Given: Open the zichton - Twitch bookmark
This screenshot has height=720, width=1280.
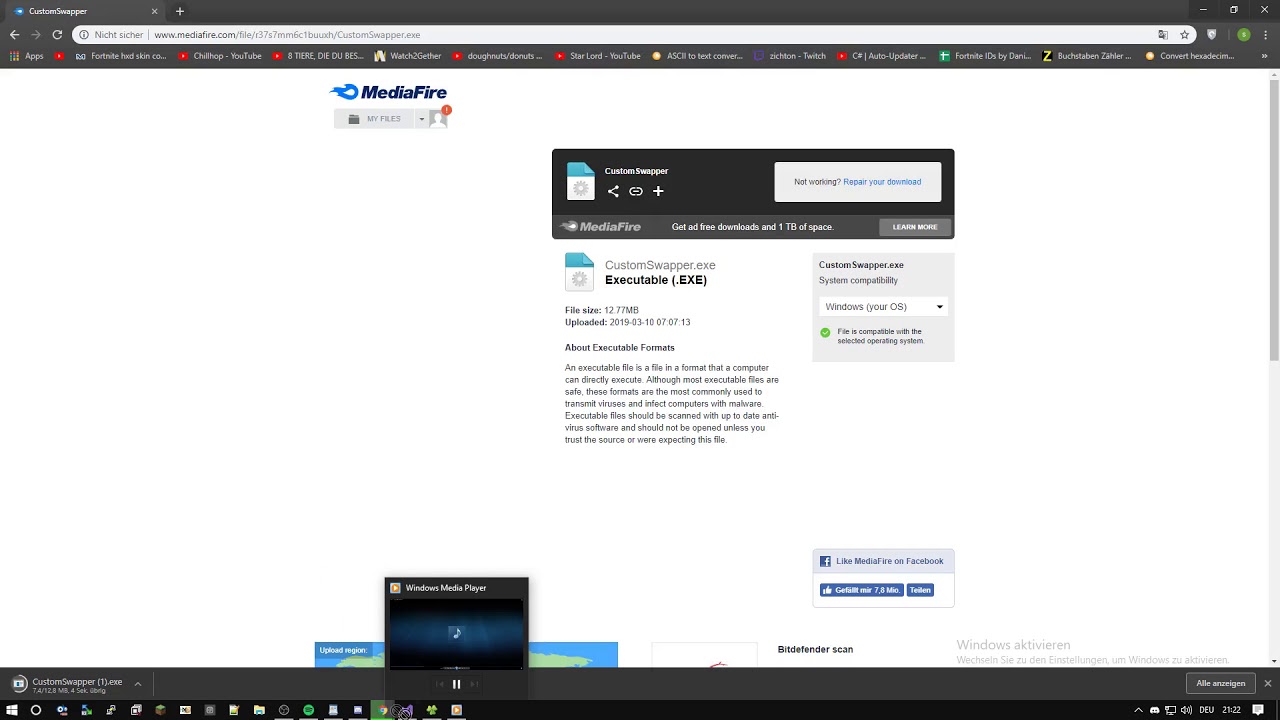Looking at the screenshot, I should [790, 56].
